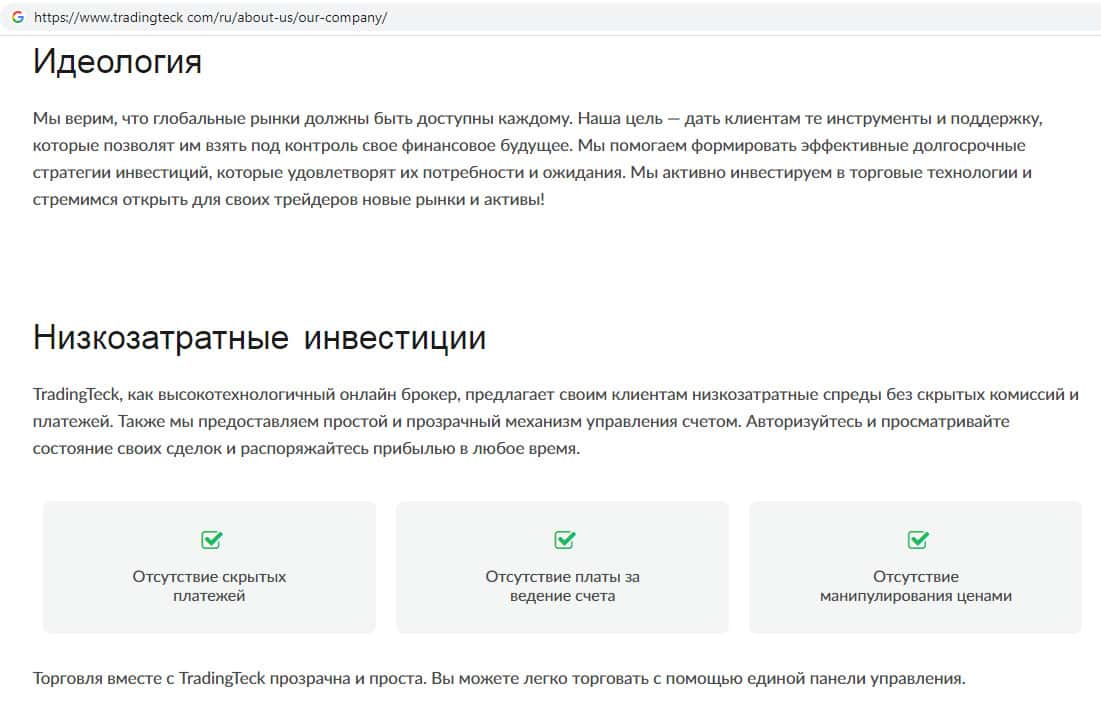Click green checkmark above 'Отсутствие скрытых платежей'
Screen dimensions: 1101x725
coord(211,540)
